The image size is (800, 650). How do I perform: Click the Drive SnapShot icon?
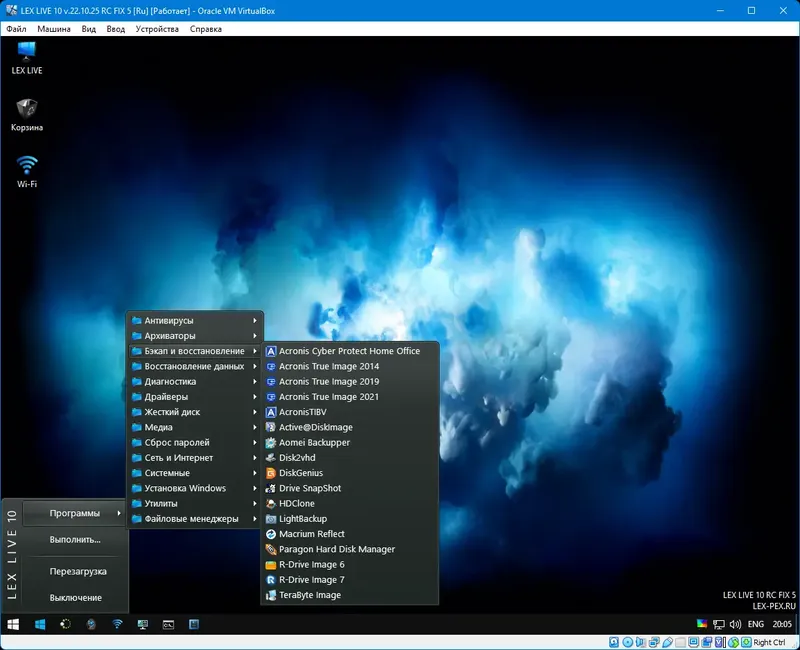271,489
